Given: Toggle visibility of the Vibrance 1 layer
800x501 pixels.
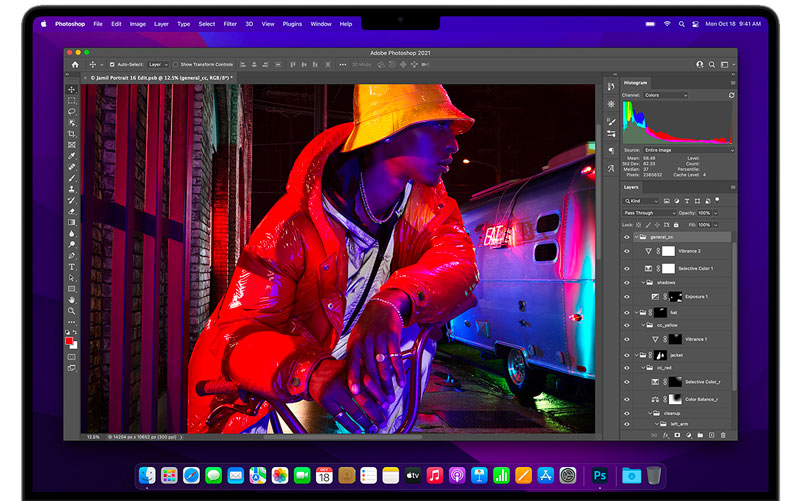Looking at the screenshot, I should point(627,339).
